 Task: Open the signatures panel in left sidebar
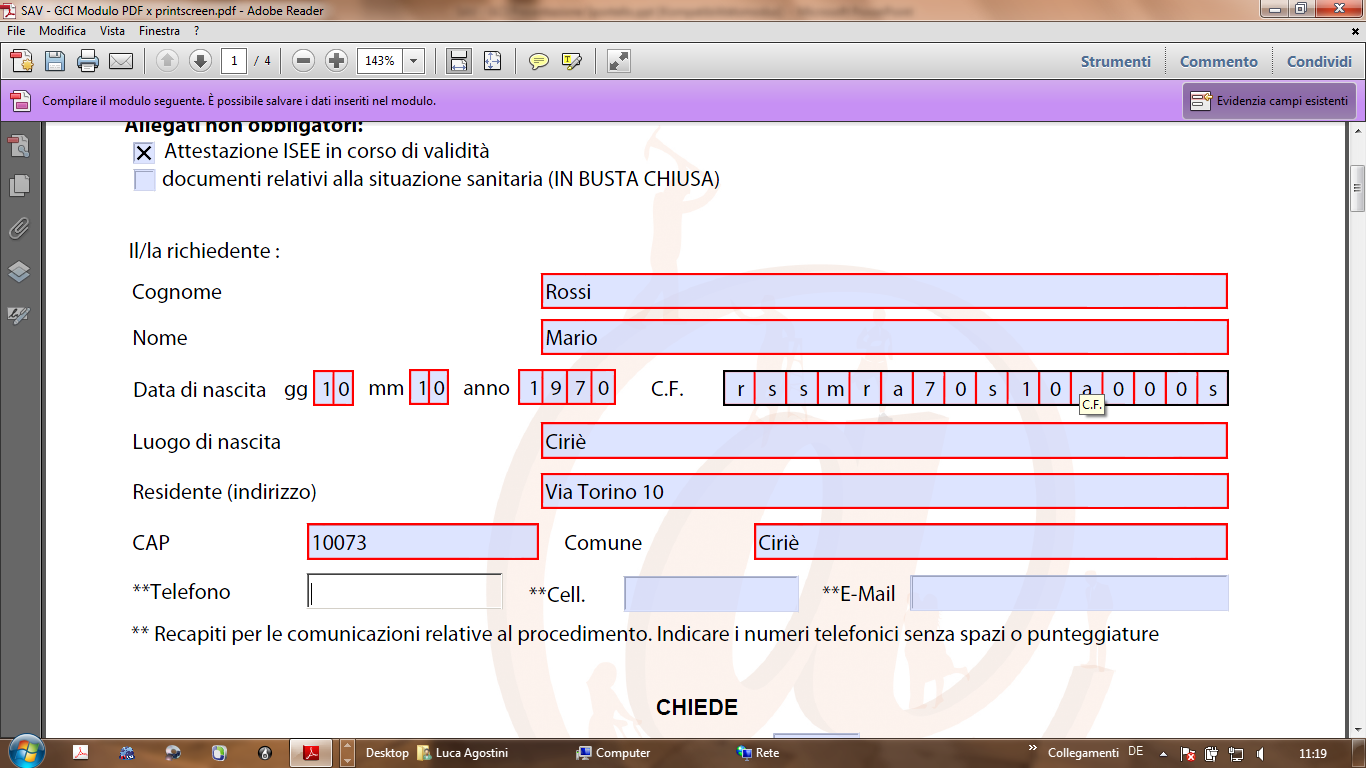tap(18, 146)
